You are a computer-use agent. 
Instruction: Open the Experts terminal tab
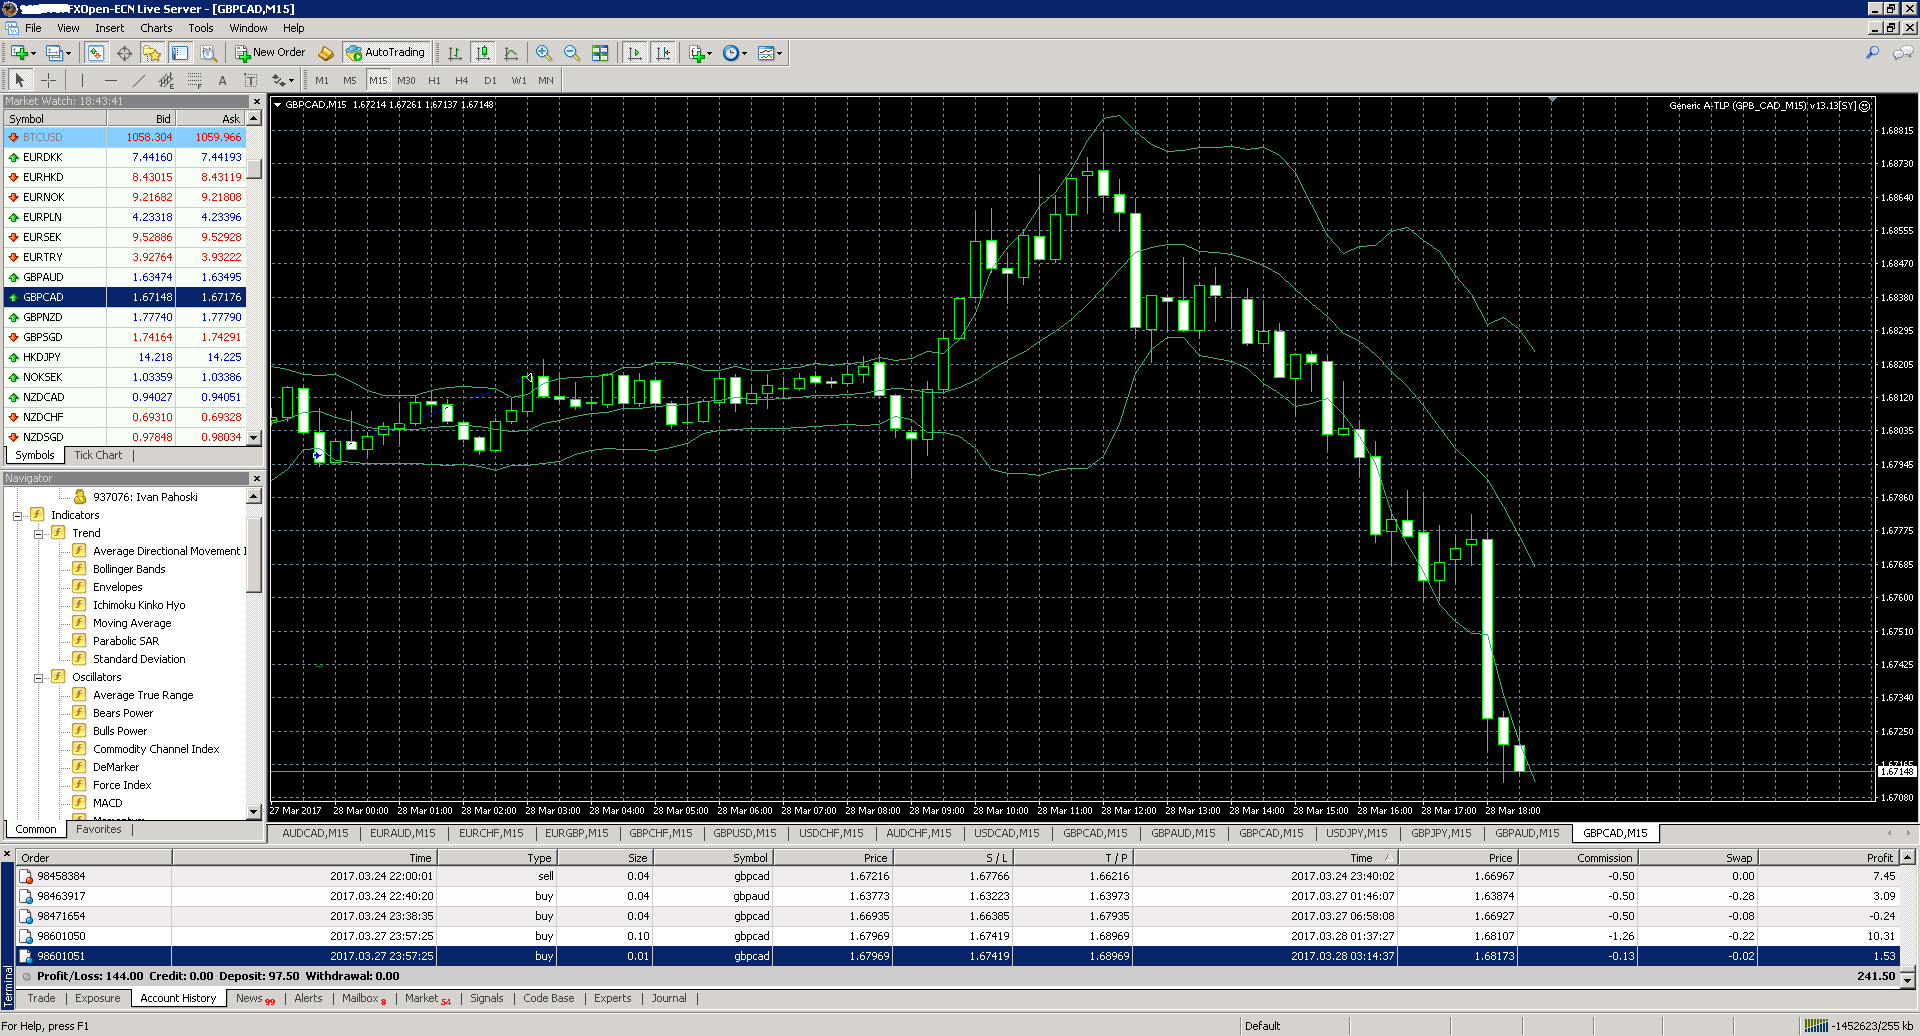click(613, 998)
